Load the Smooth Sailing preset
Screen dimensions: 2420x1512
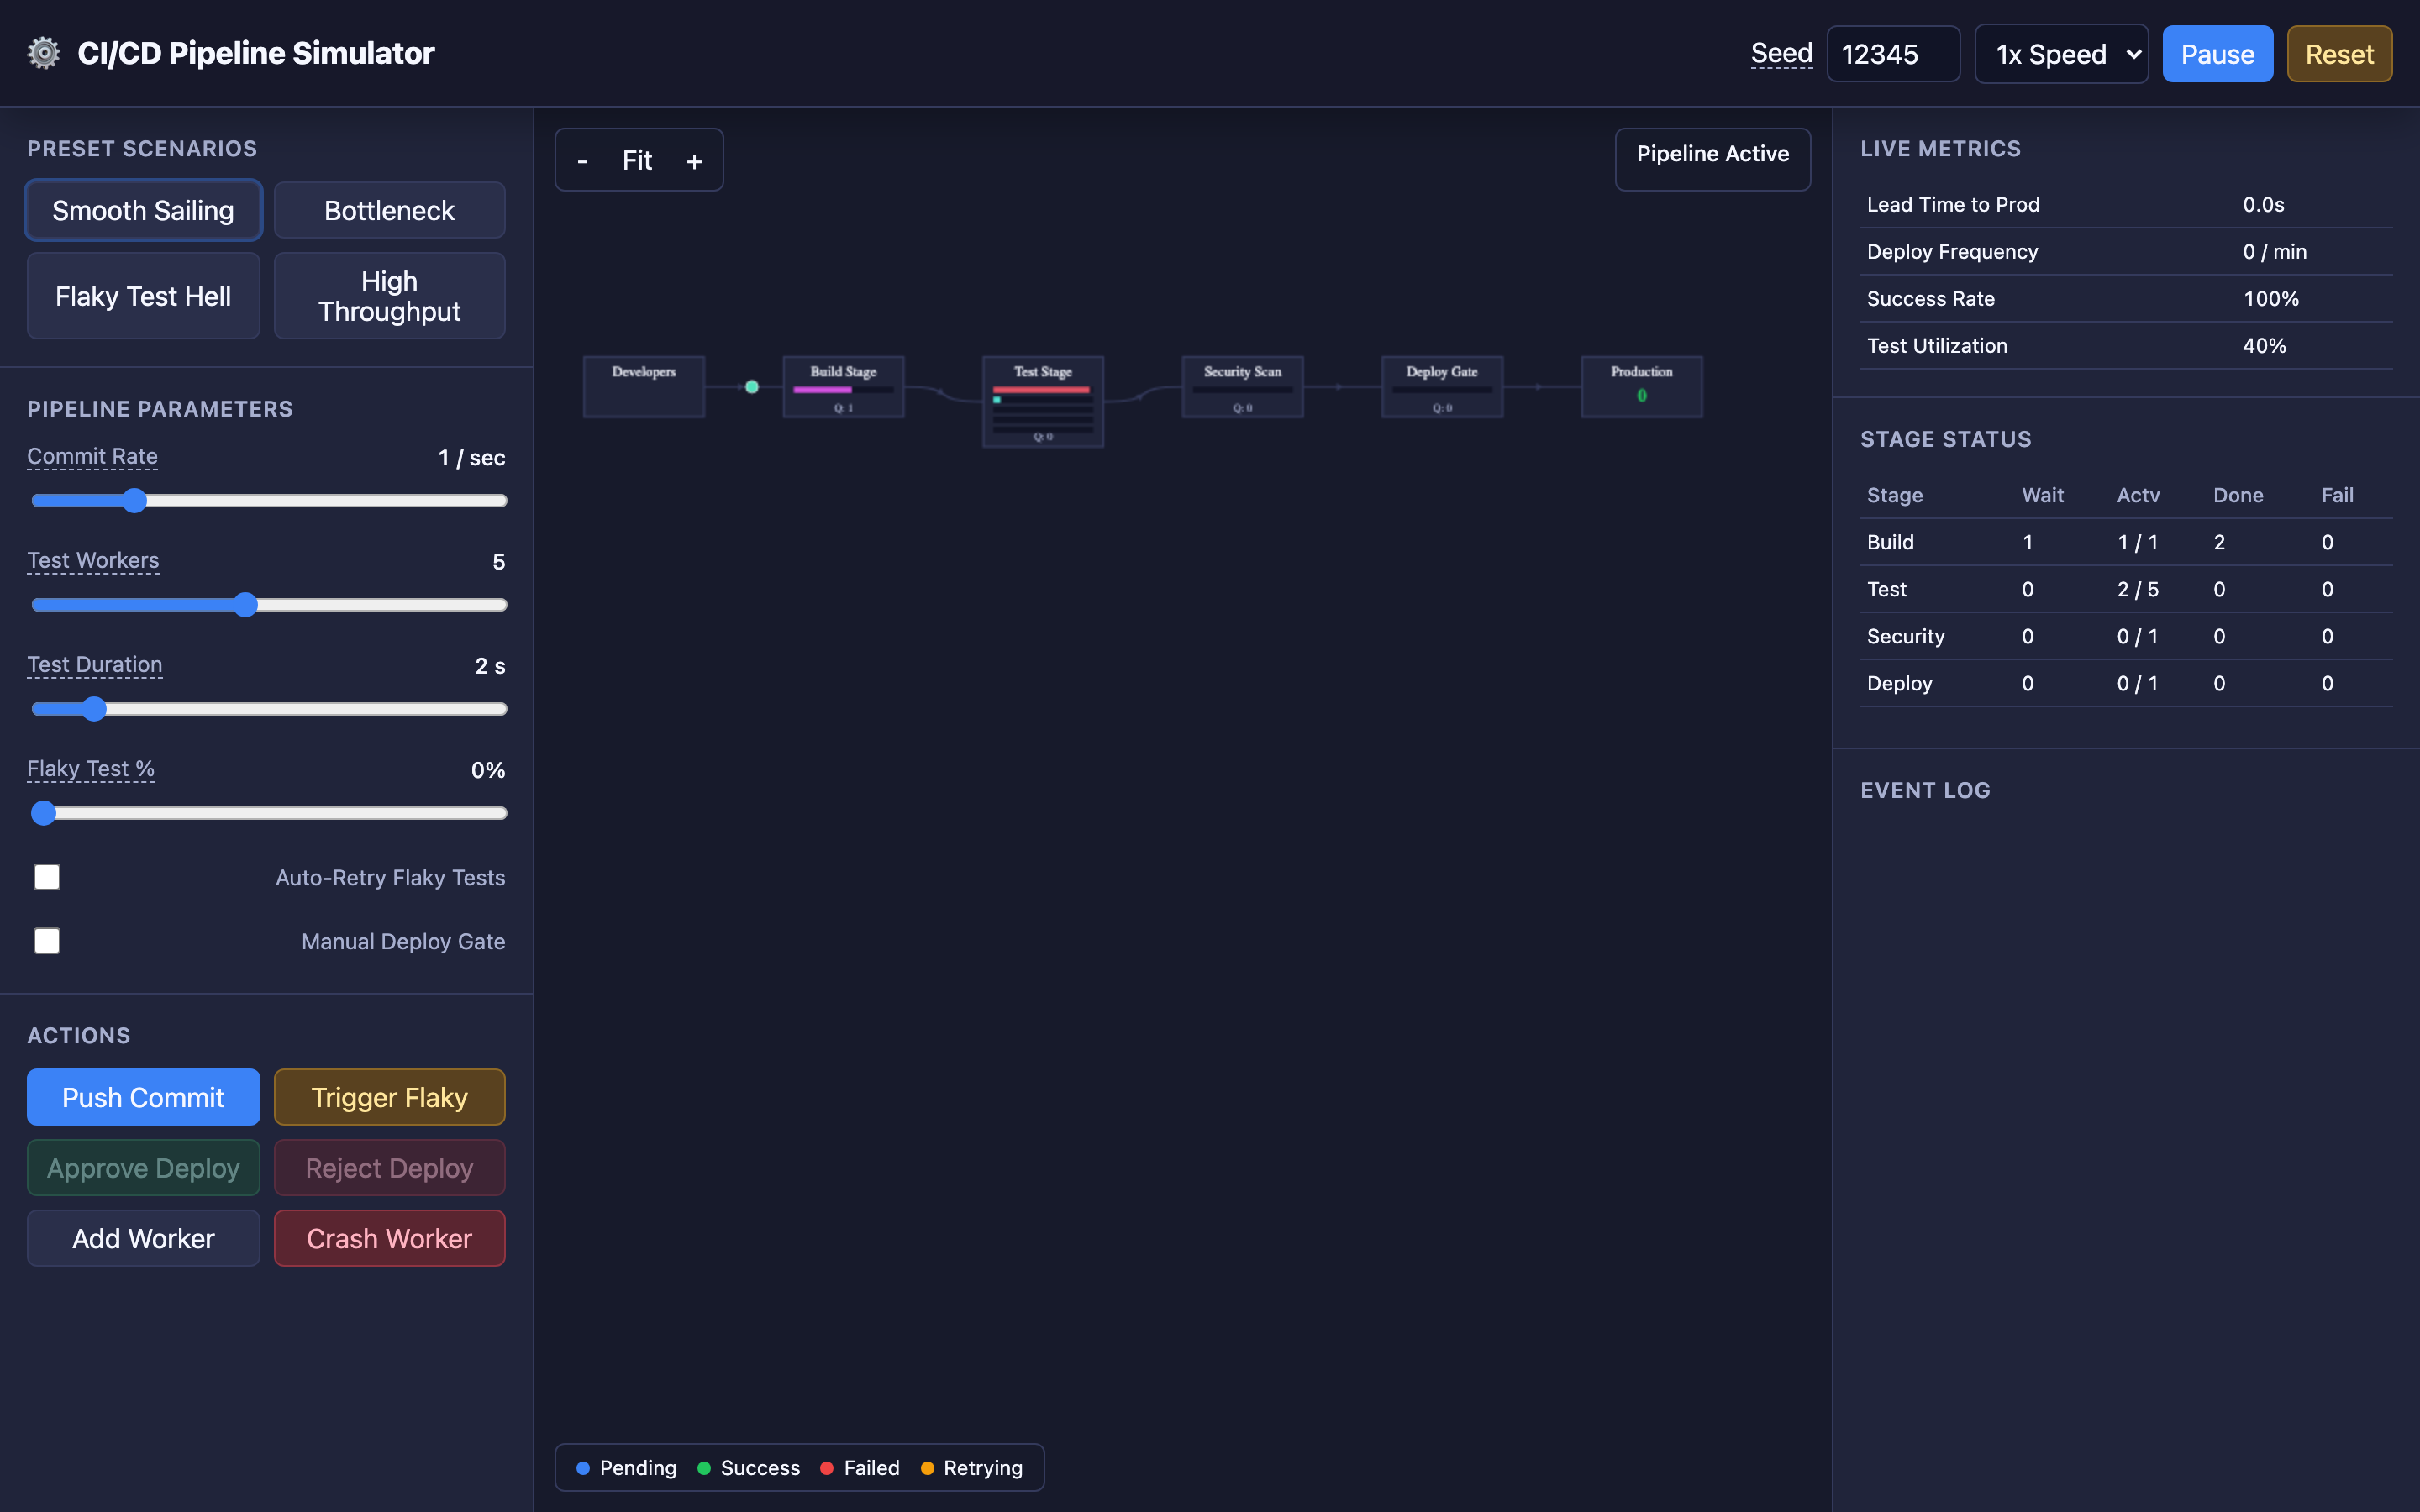[x=143, y=210]
